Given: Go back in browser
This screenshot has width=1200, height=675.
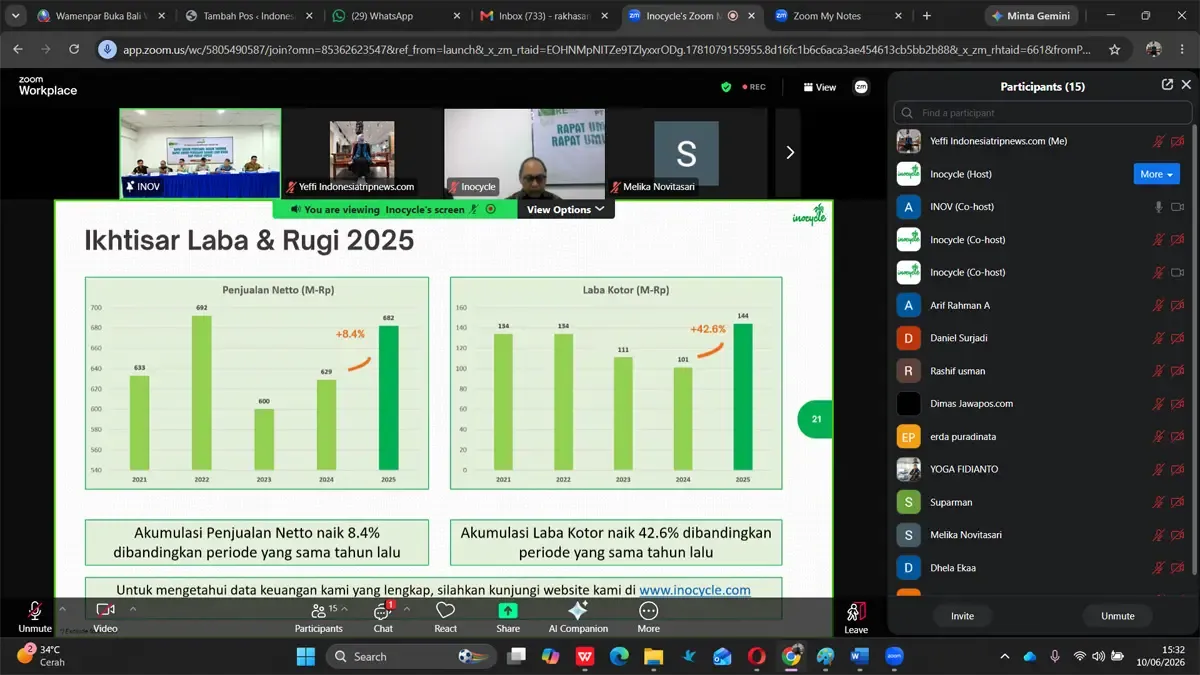Looking at the screenshot, I should coord(17,49).
